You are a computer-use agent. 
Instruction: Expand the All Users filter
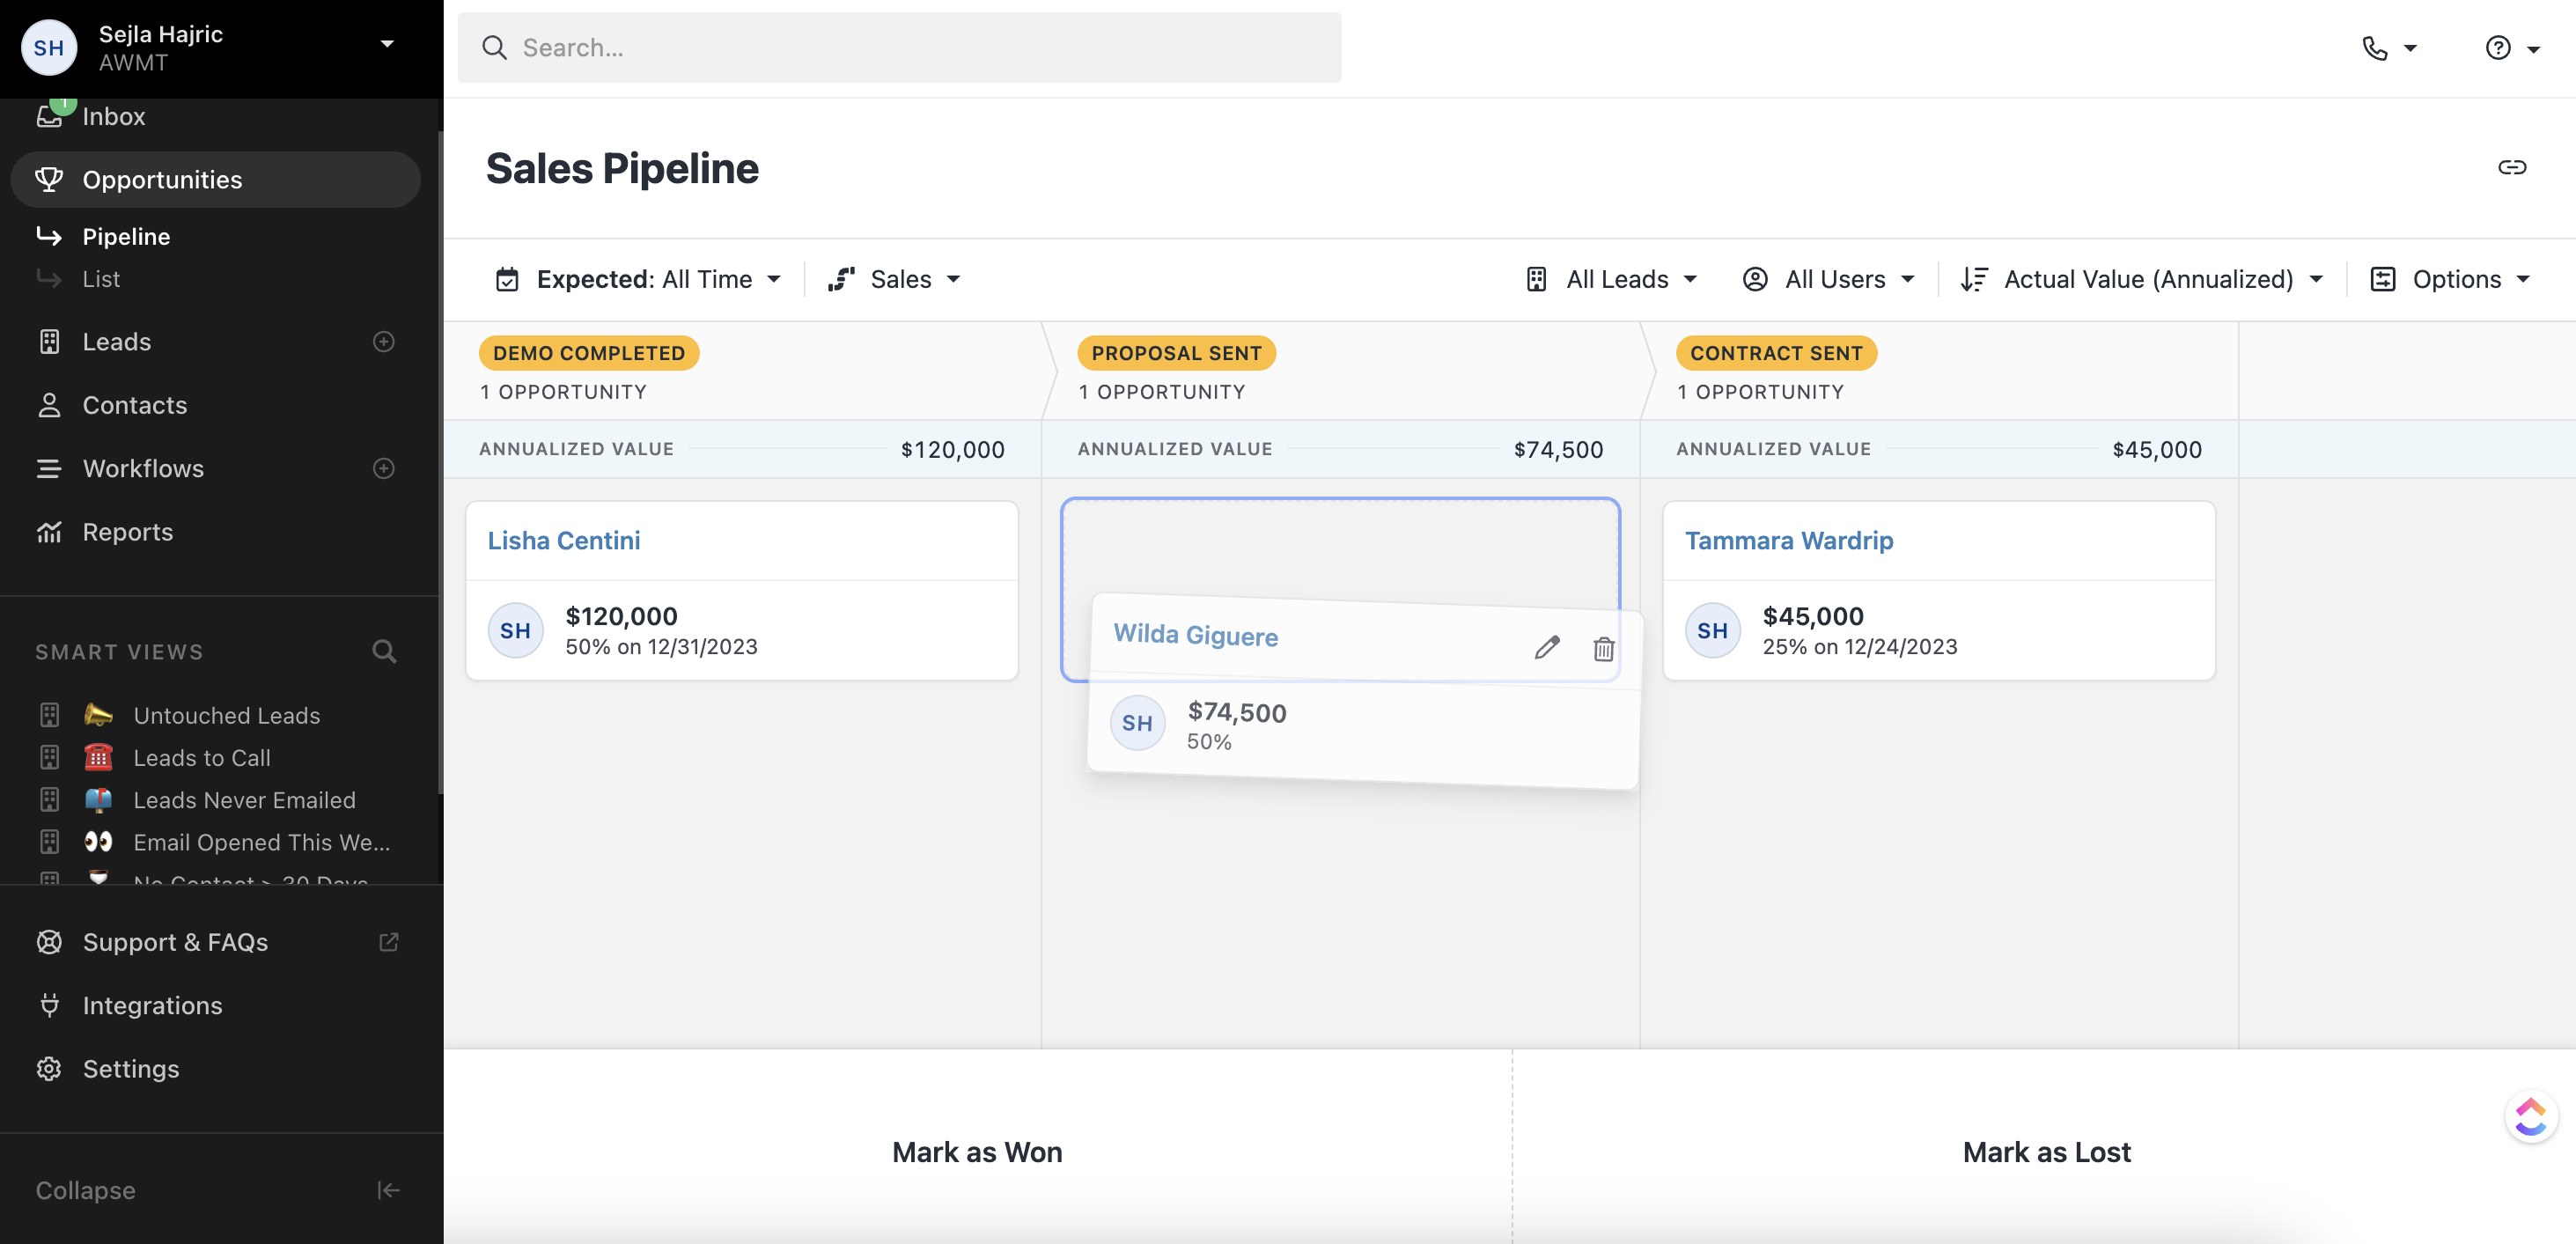point(1829,279)
